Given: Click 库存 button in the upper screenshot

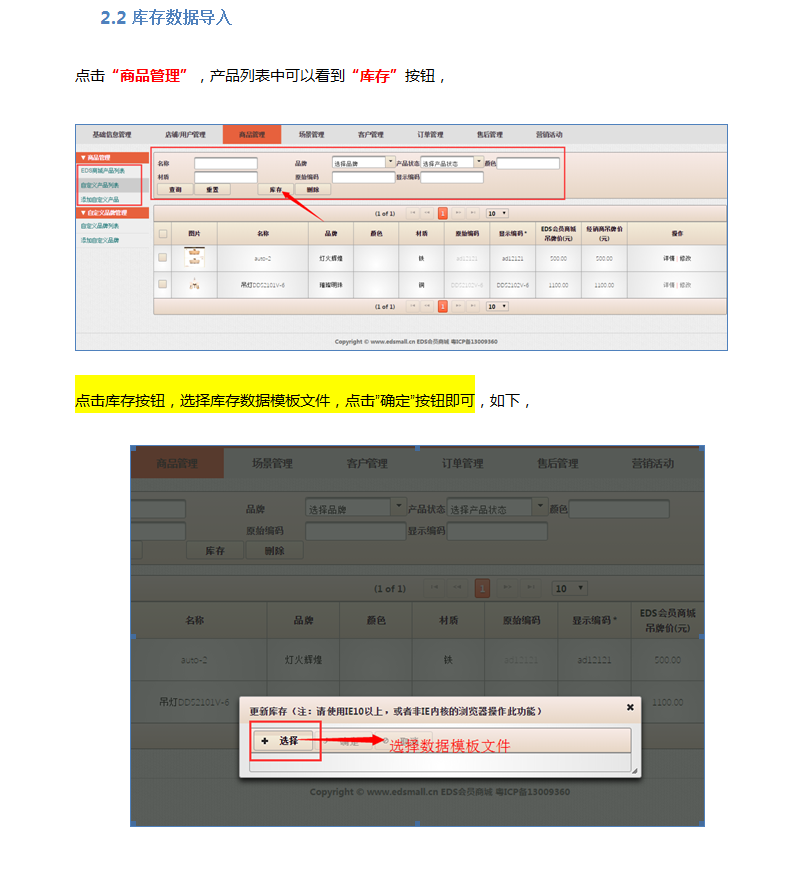Looking at the screenshot, I should [x=276, y=190].
